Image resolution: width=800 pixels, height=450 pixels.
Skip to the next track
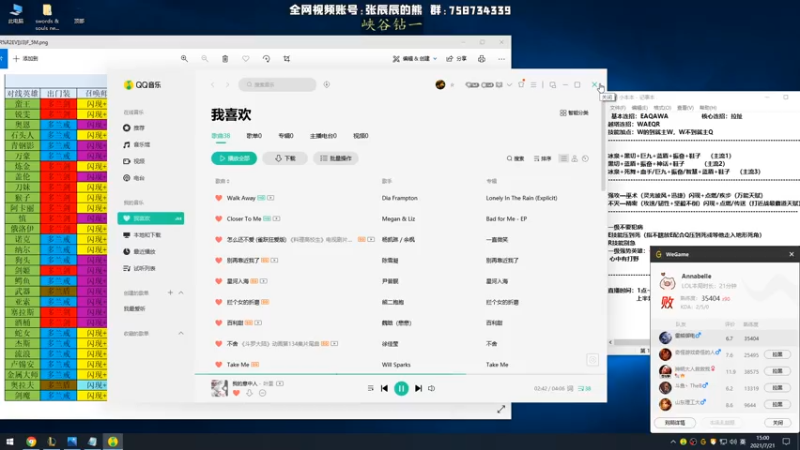pos(418,388)
